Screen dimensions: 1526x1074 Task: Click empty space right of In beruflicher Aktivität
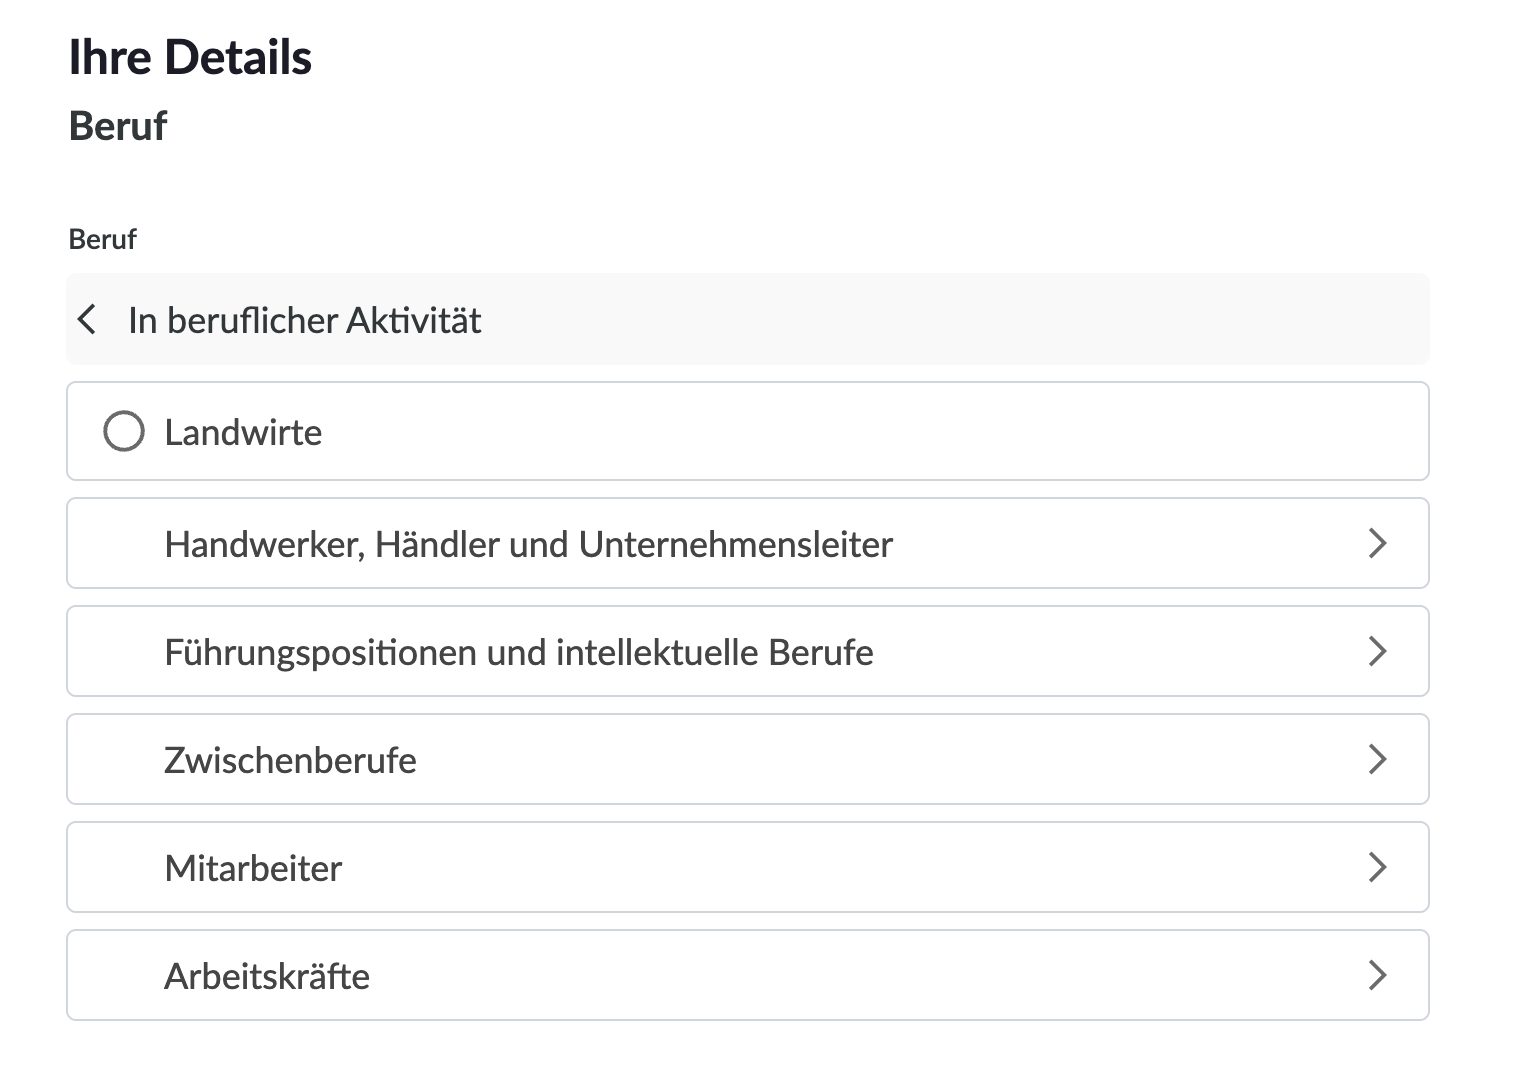[950, 320]
